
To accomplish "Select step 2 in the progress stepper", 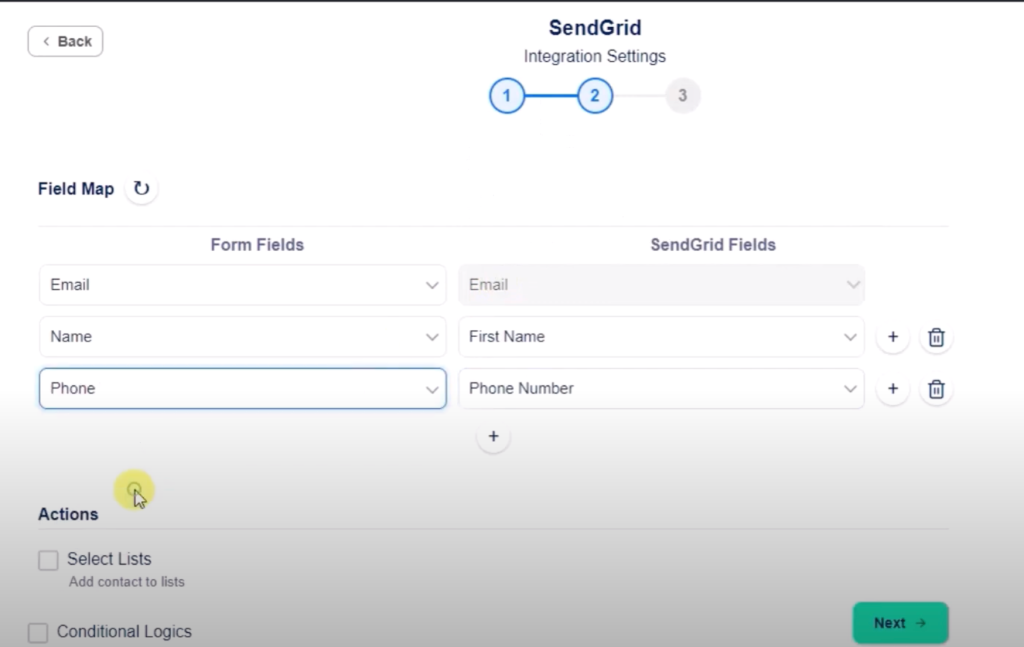I will click(595, 96).
